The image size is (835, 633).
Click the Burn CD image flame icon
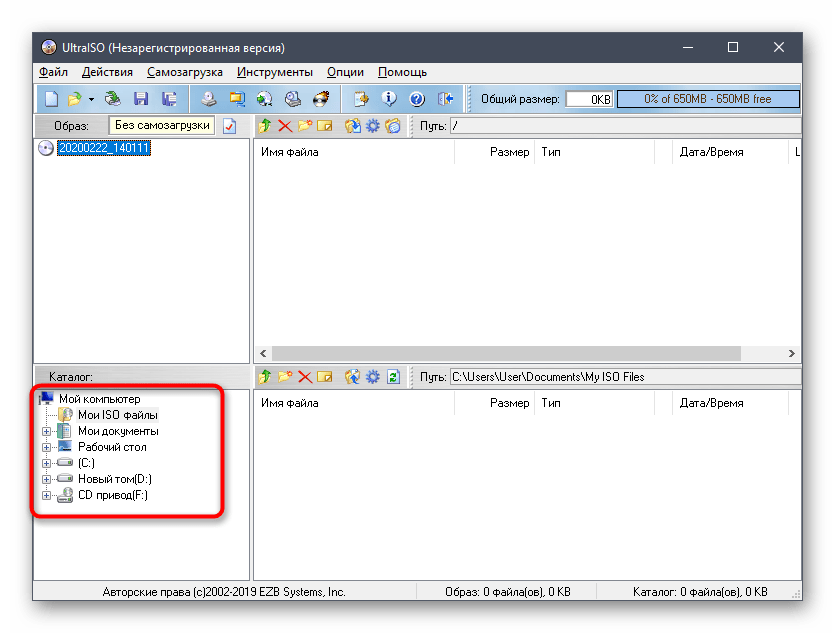point(321,99)
